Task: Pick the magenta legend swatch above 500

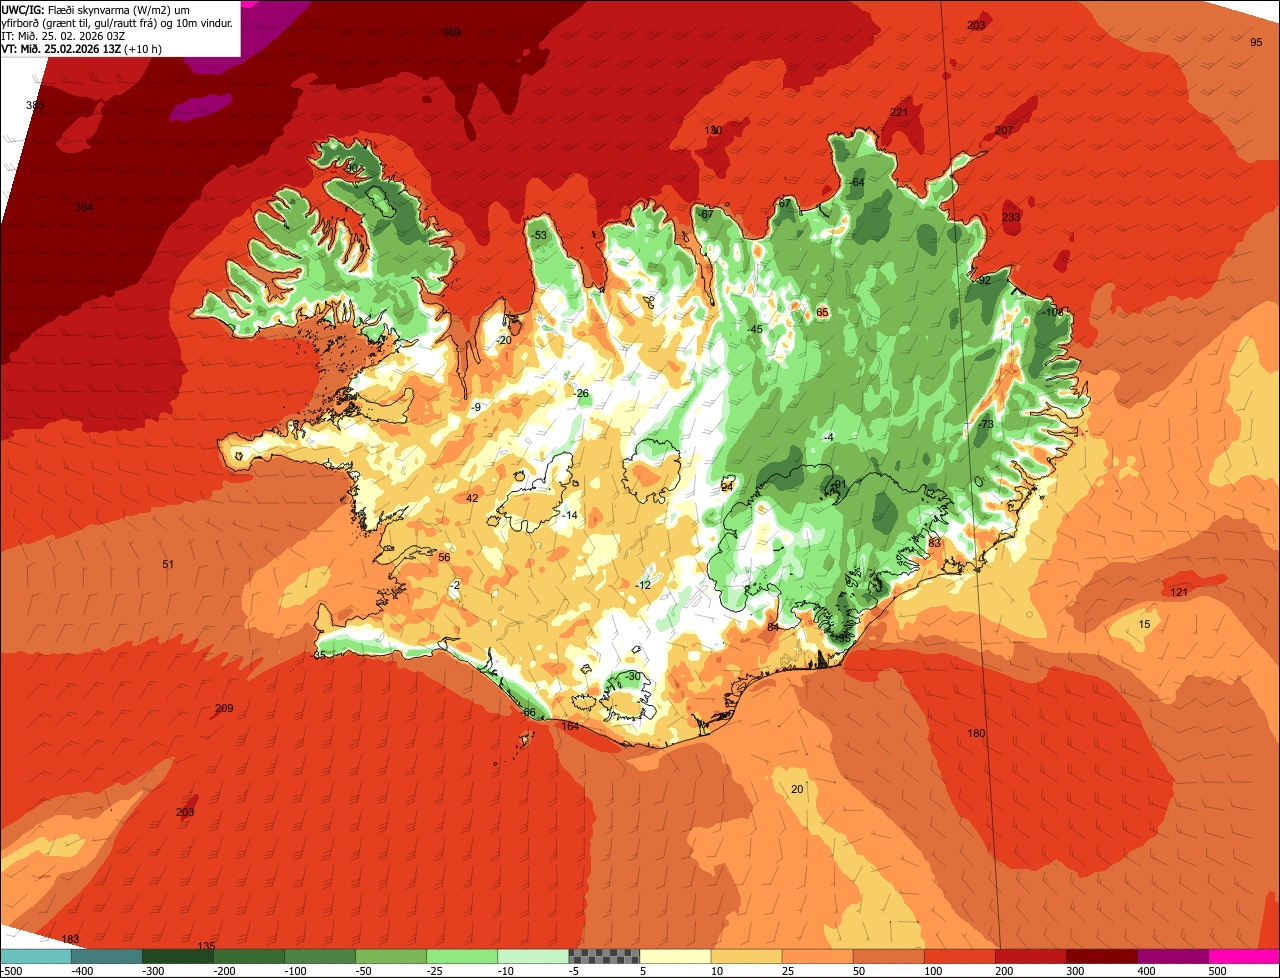Action: click(1245, 956)
